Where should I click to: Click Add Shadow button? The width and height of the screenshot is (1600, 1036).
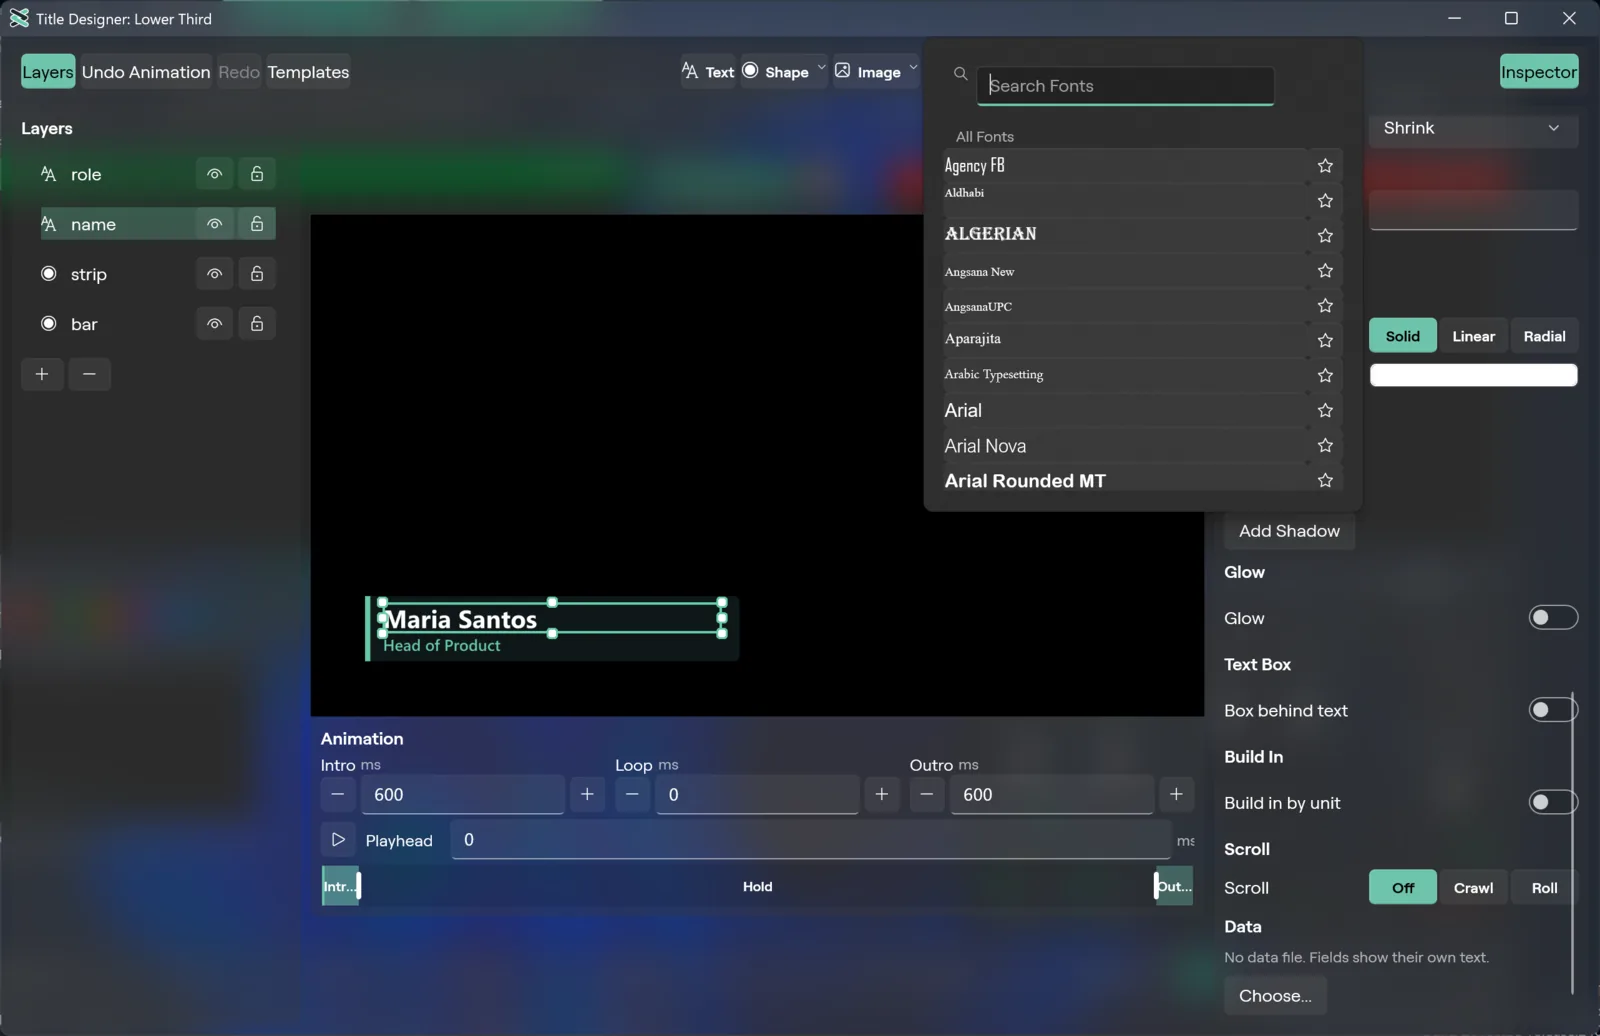tap(1289, 531)
